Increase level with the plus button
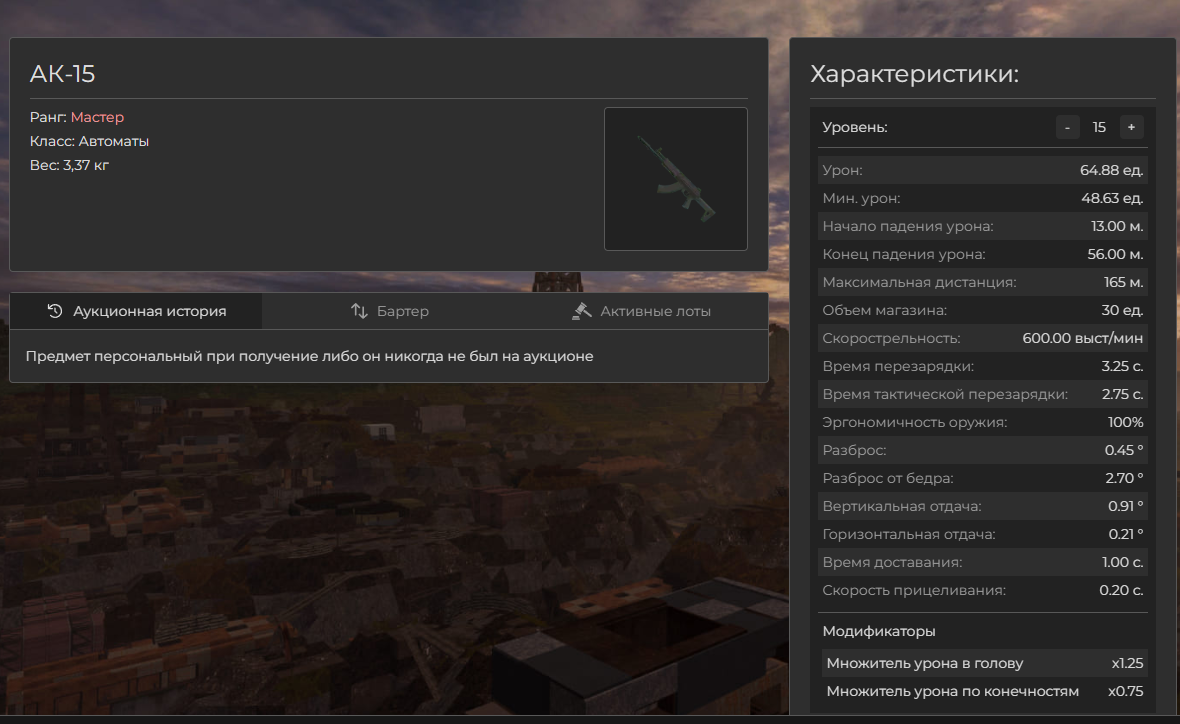The height and width of the screenshot is (724, 1180). pyautogui.click(x=1131, y=127)
